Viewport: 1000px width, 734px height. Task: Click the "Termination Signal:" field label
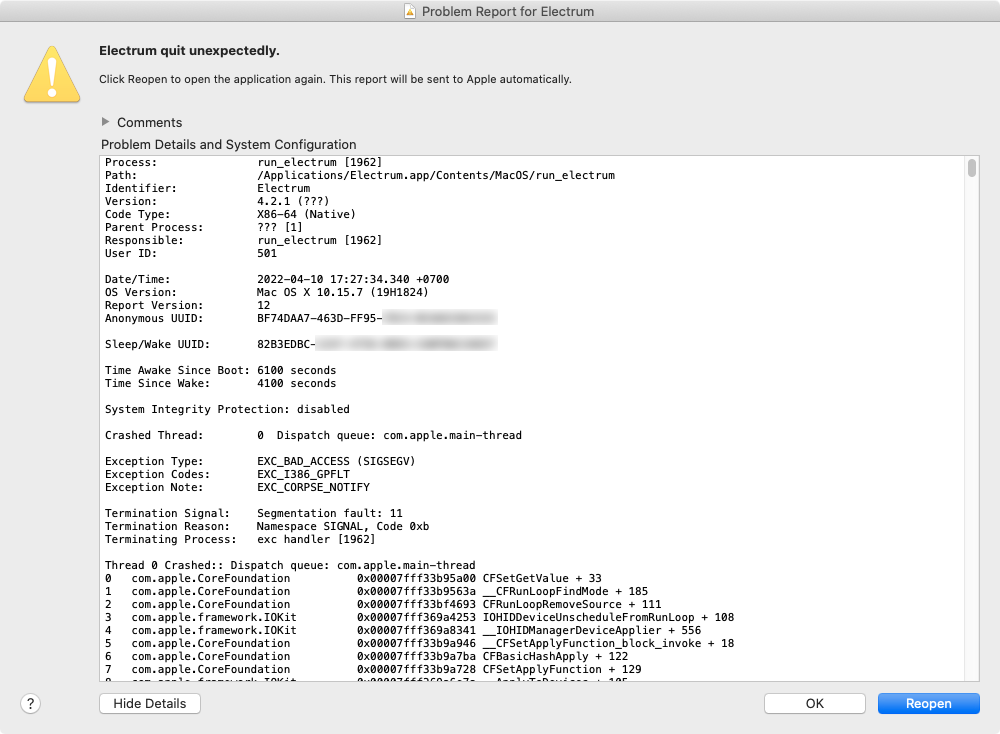tap(167, 513)
